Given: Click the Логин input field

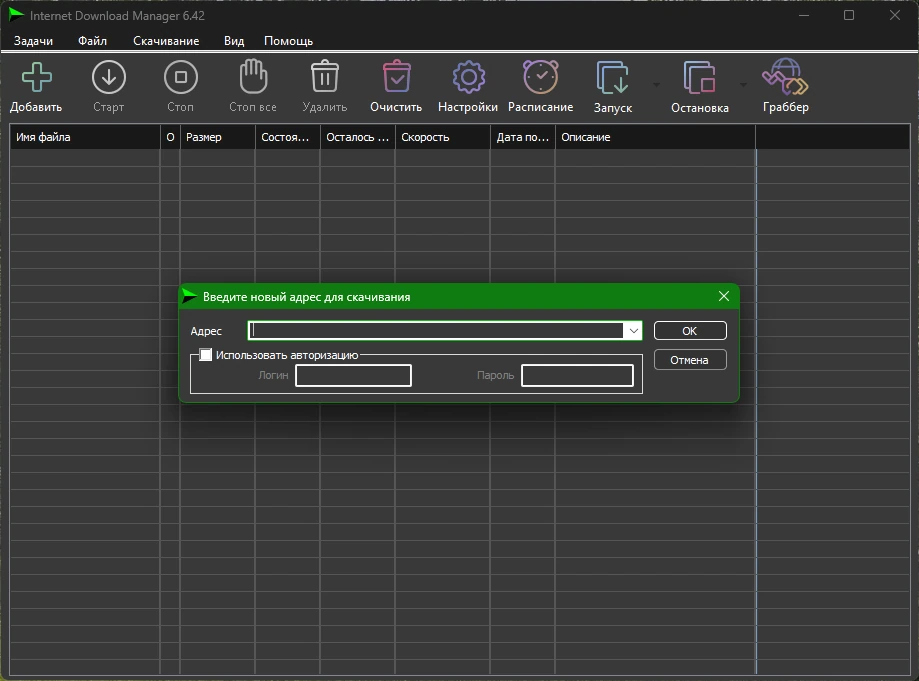Looking at the screenshot, I should (x=353, y=376).
